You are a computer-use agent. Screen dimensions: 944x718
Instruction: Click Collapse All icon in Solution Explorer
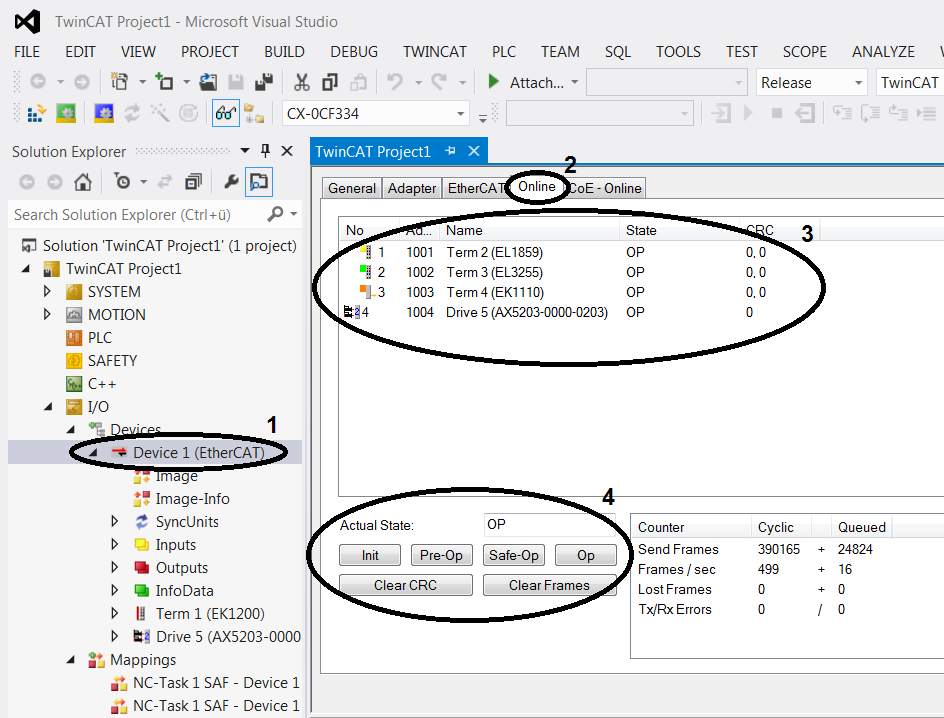pos(193,181)
